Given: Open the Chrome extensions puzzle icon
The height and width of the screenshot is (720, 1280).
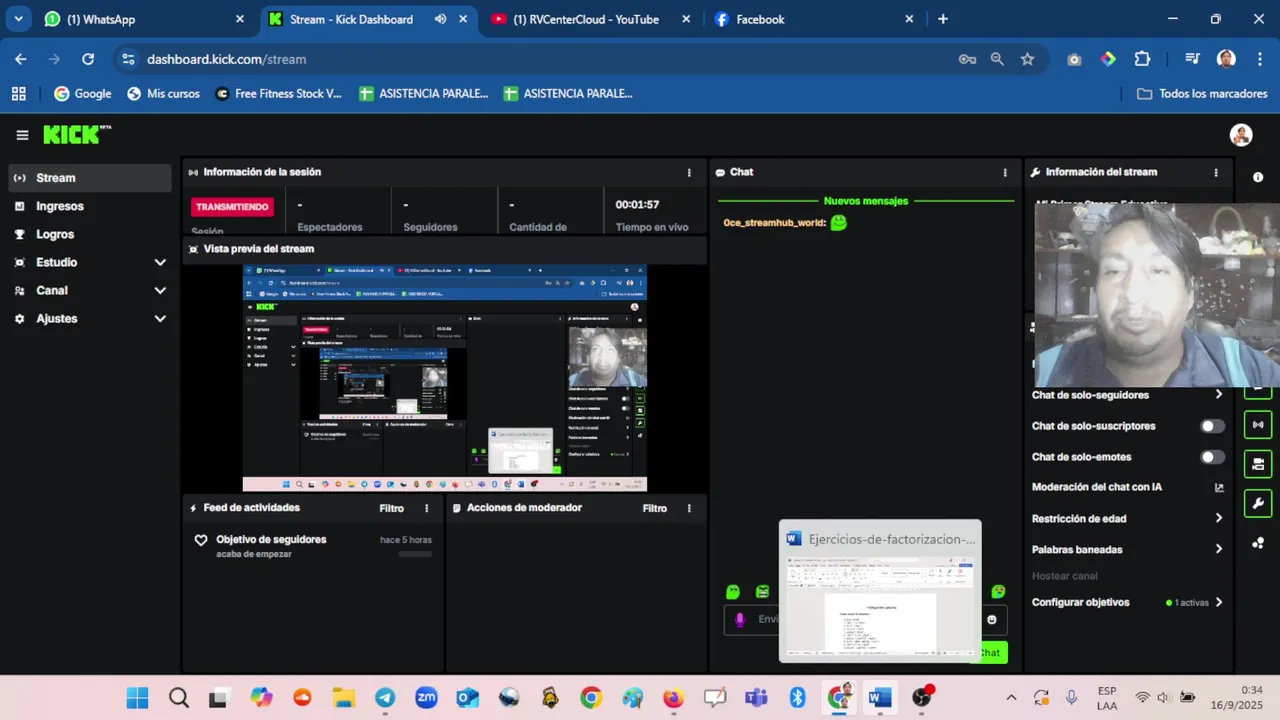Looking at the screenshot, I should pyautogui.click(x=1142, y=59).
